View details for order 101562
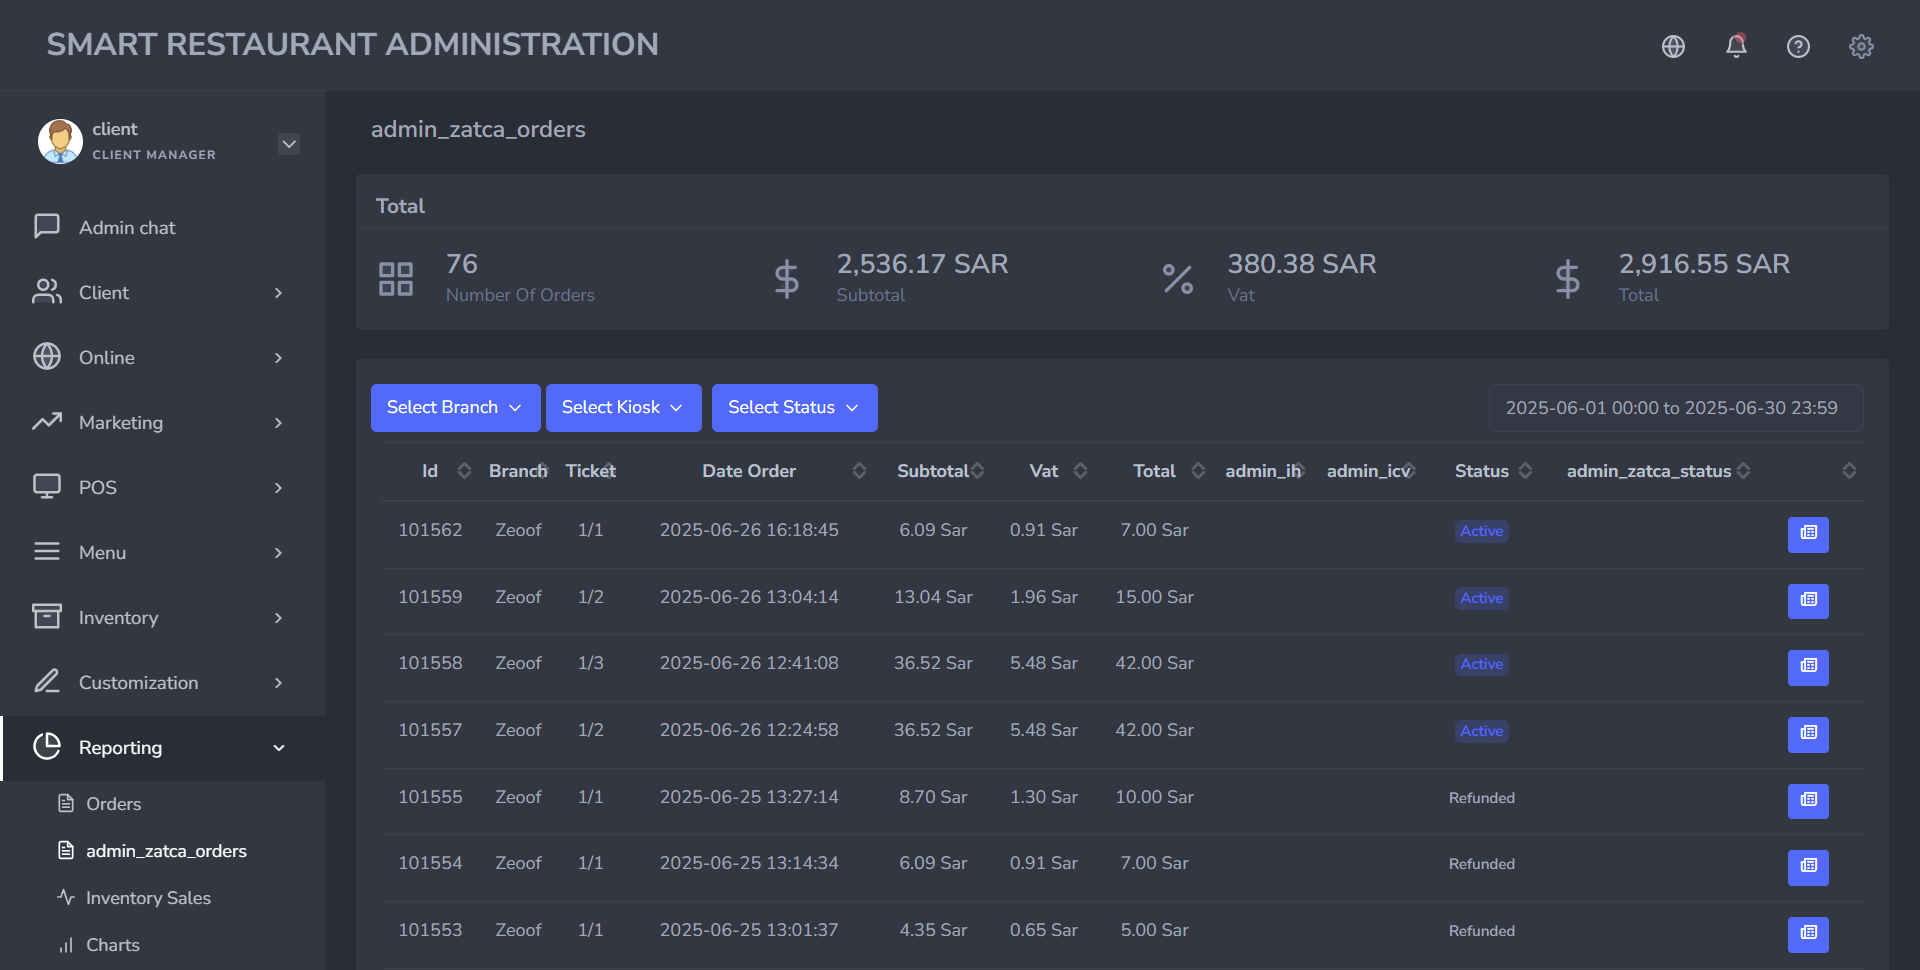 [1808, 534]
